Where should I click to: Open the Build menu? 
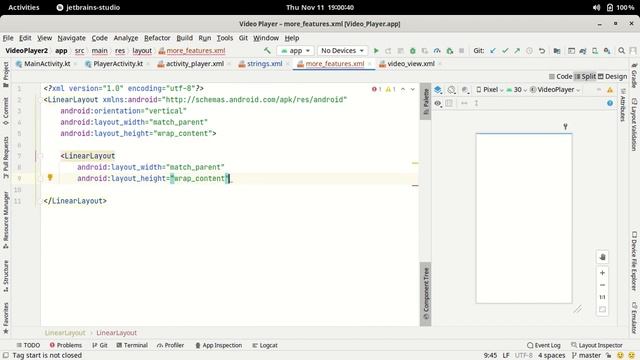pos(184,38)
